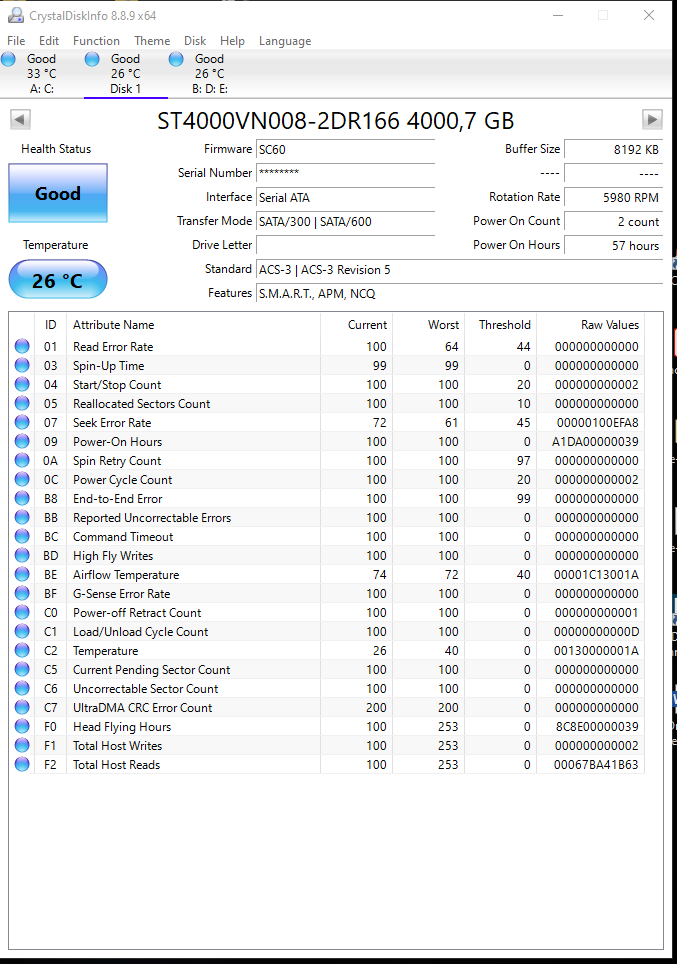The height and width of the screenshot is (964, 677).
Task: Select the Disk 1 tab
Action: [125, 74]
